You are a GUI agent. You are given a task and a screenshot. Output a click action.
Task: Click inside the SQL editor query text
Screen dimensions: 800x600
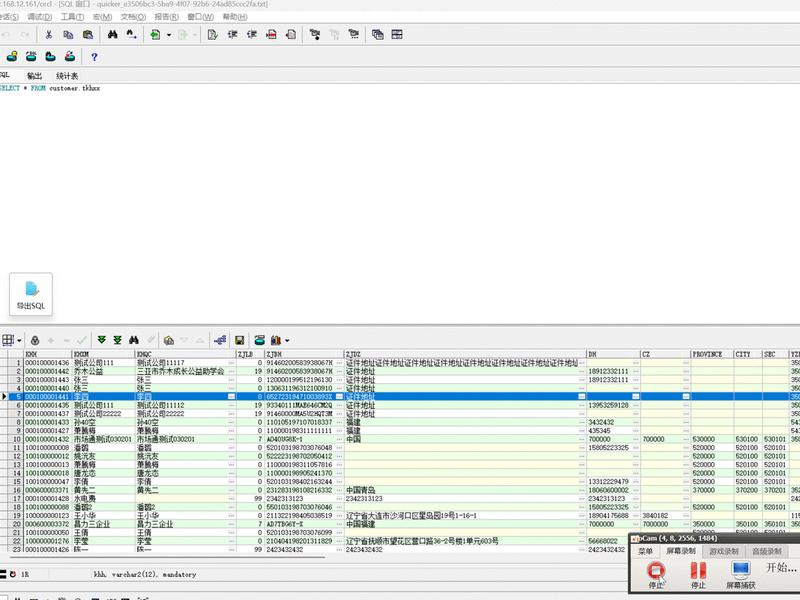pyautogui.click(x=50, y=88)
